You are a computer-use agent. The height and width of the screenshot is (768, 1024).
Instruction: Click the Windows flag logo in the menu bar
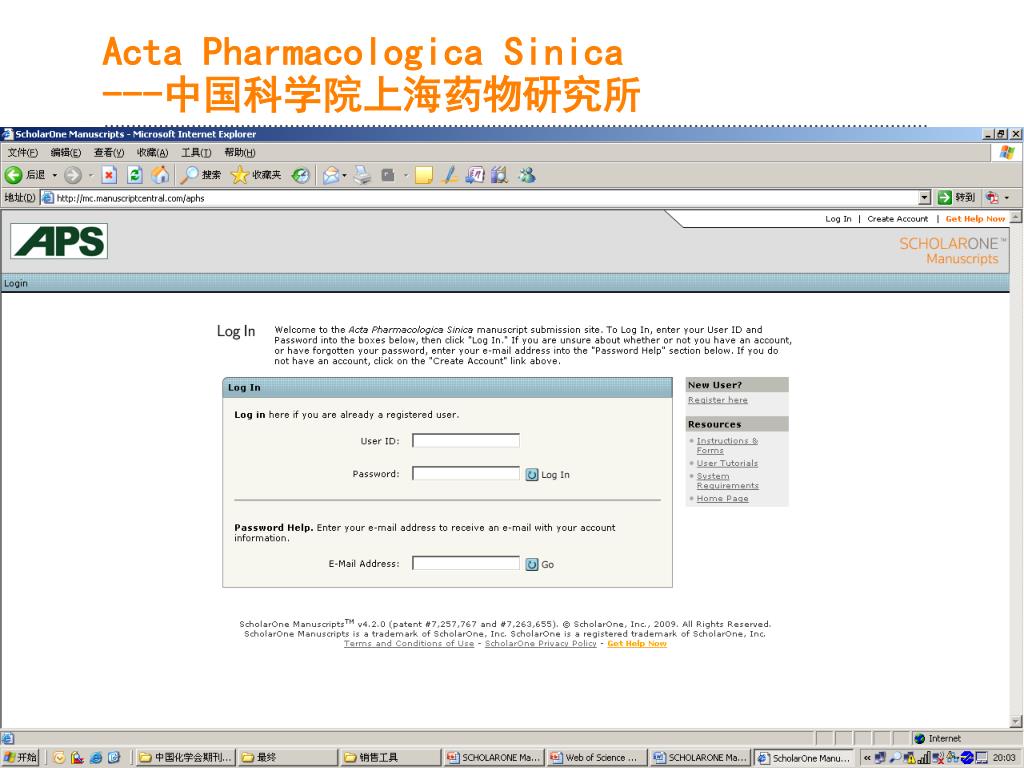[1006, 152]
